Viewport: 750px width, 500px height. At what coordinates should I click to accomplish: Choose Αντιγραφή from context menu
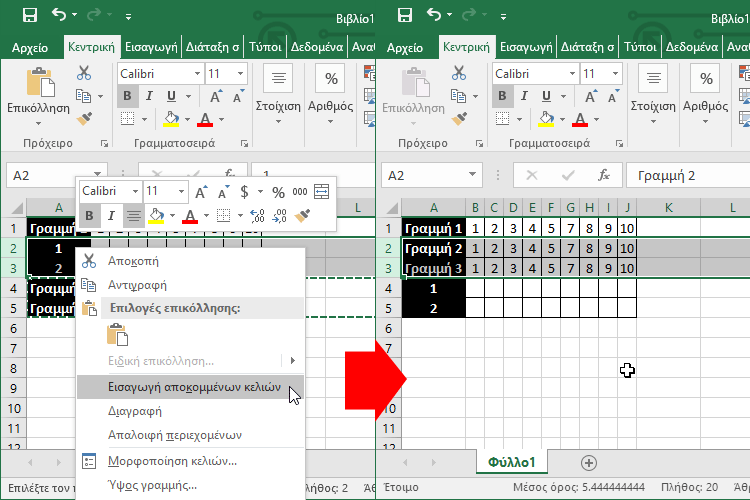pos(190,285)
